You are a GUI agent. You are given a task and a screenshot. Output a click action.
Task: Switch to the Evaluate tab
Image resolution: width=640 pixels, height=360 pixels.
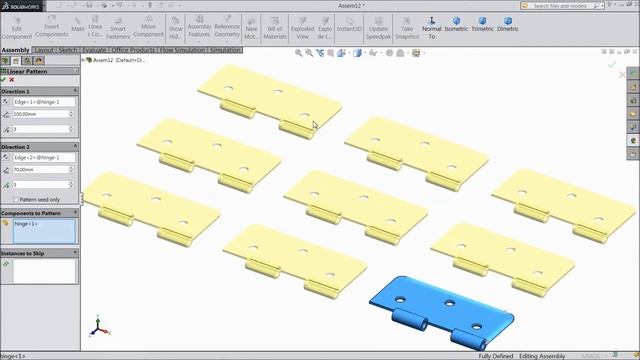tap(95, 50)
